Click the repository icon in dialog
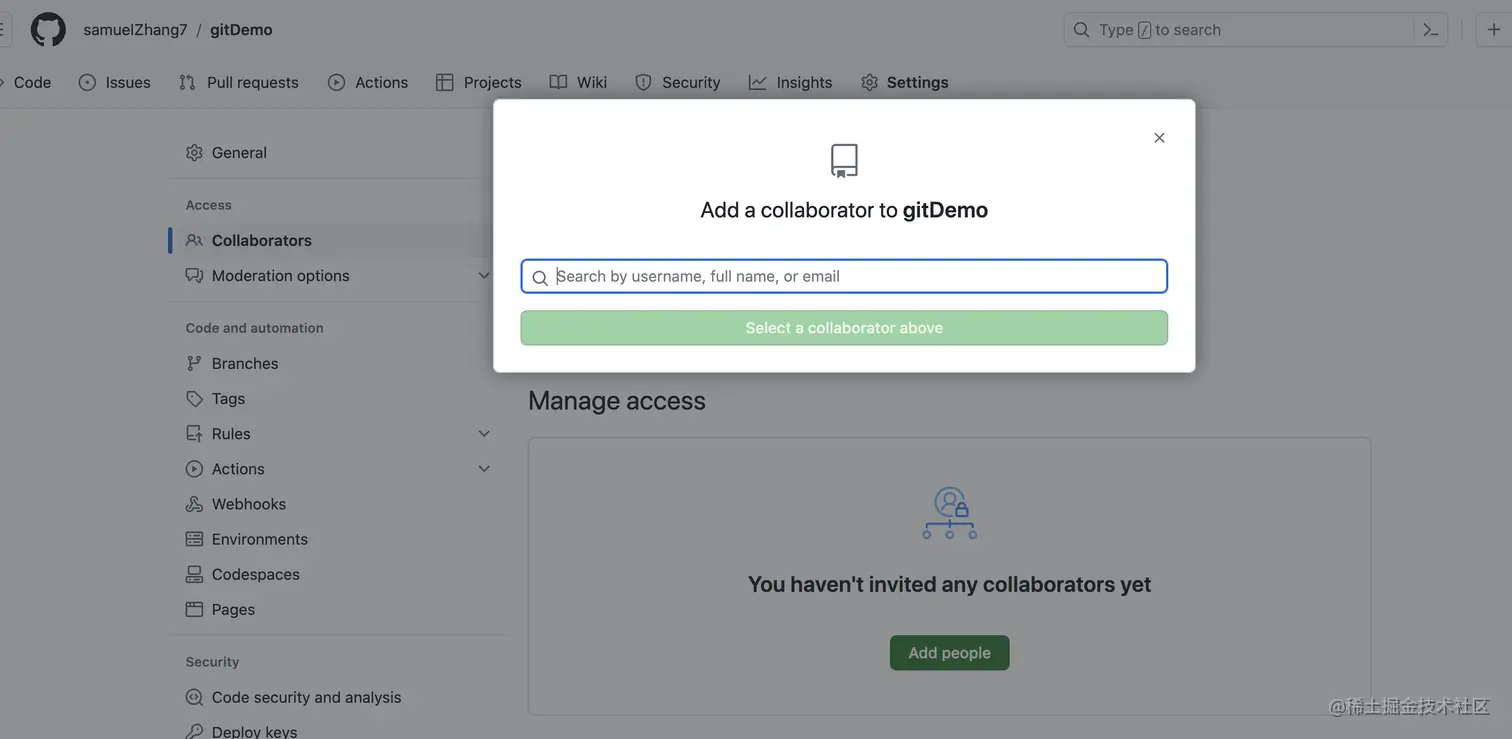Viewport: 1512px width, 739px height. [844, 161]
